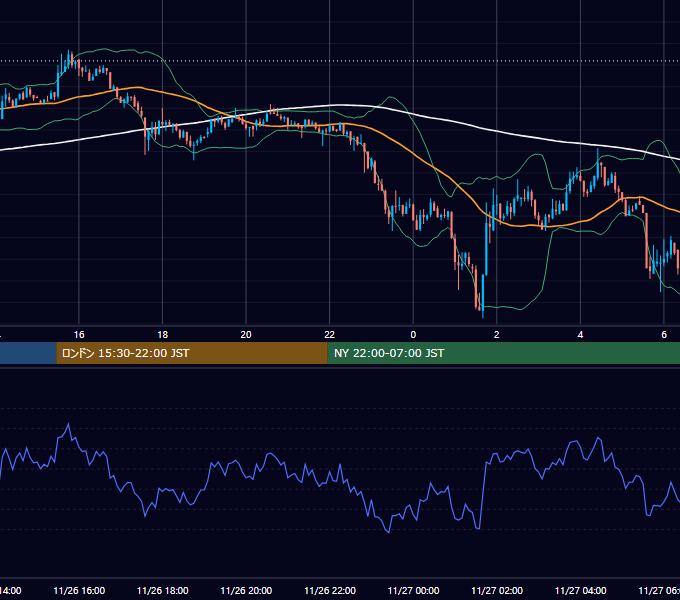Click the hour label 20 on upper time axis
This screenshot has height=600, width=680.
point(246,335)
